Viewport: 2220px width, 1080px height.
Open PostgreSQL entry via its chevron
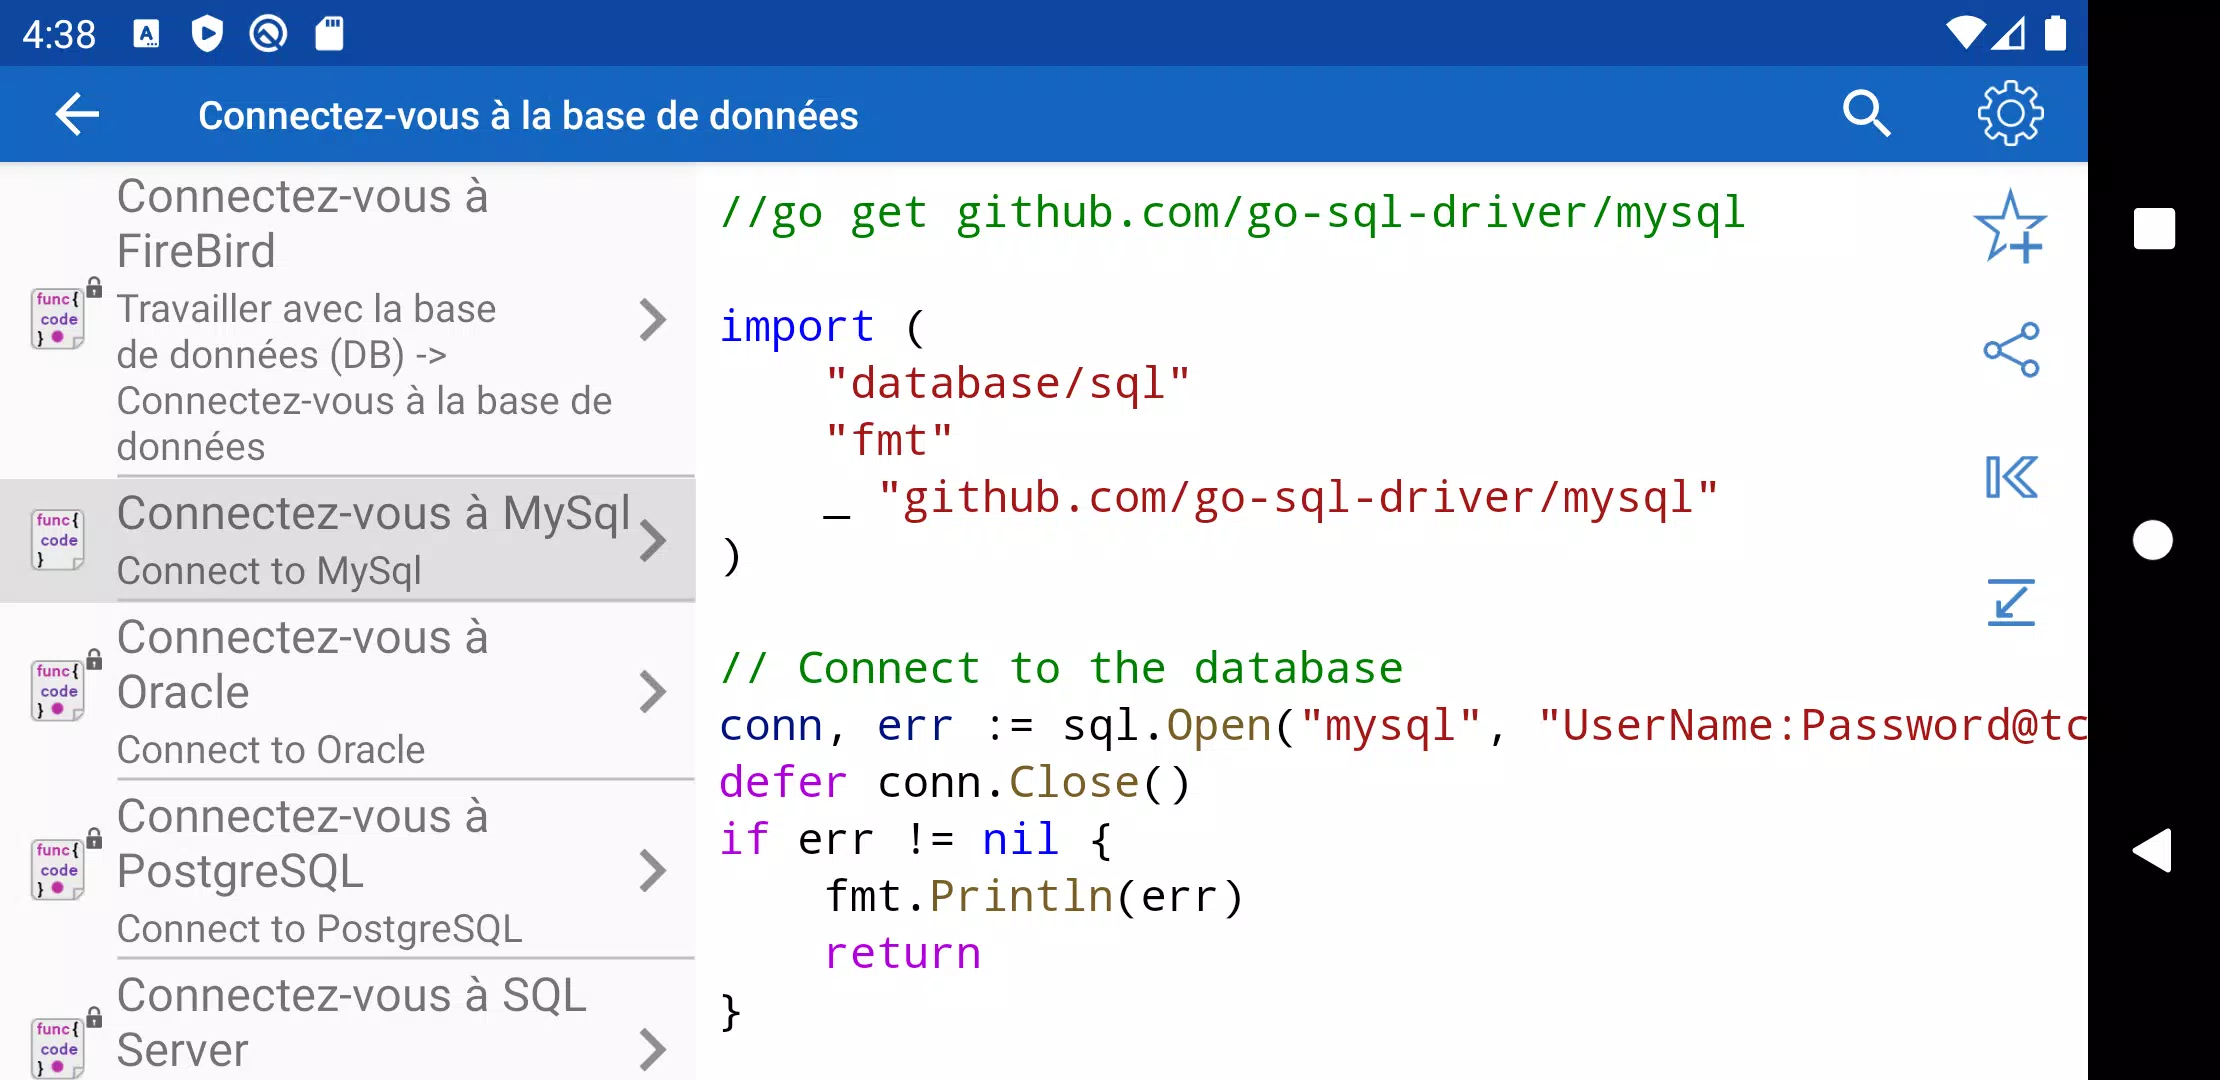coord(653,871)
